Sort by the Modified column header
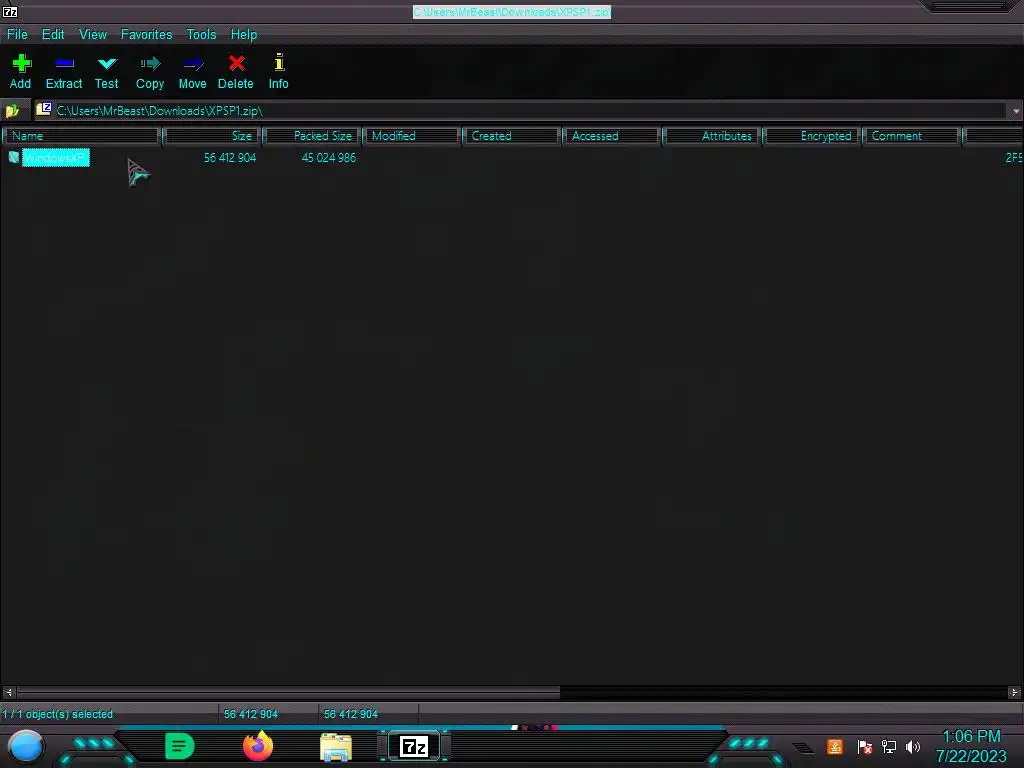The width and height of the screenshot is (1024, 768). click(411, 136)
